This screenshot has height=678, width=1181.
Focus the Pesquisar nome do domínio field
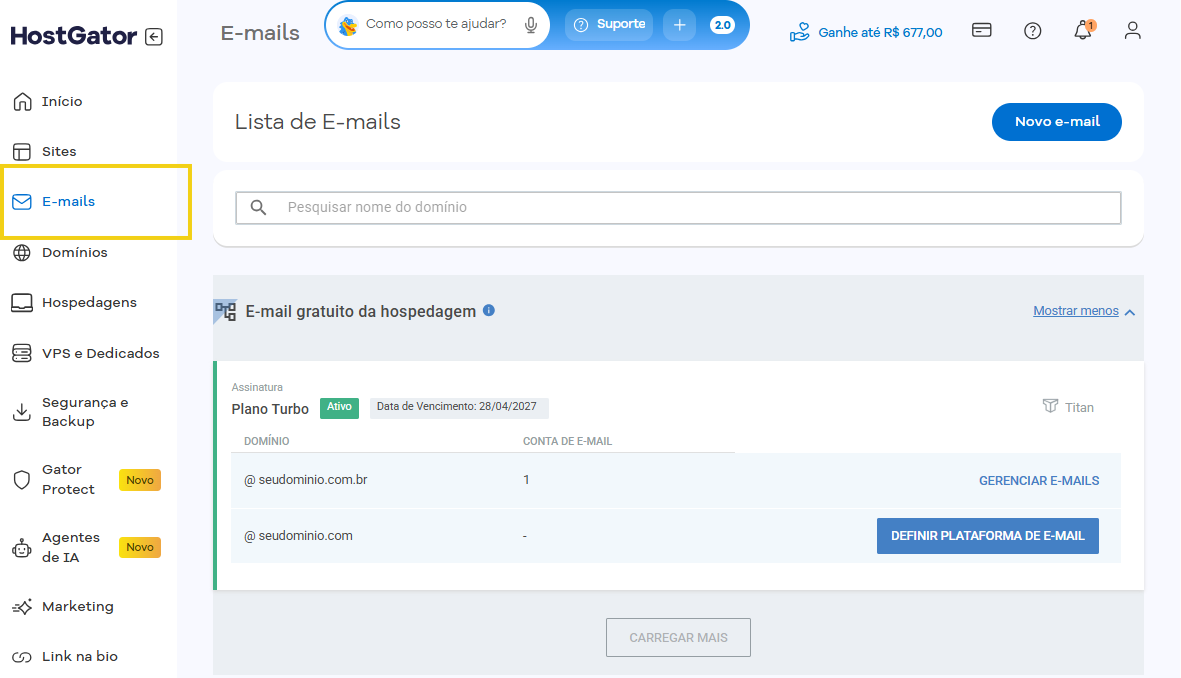[x=678, y=208]
